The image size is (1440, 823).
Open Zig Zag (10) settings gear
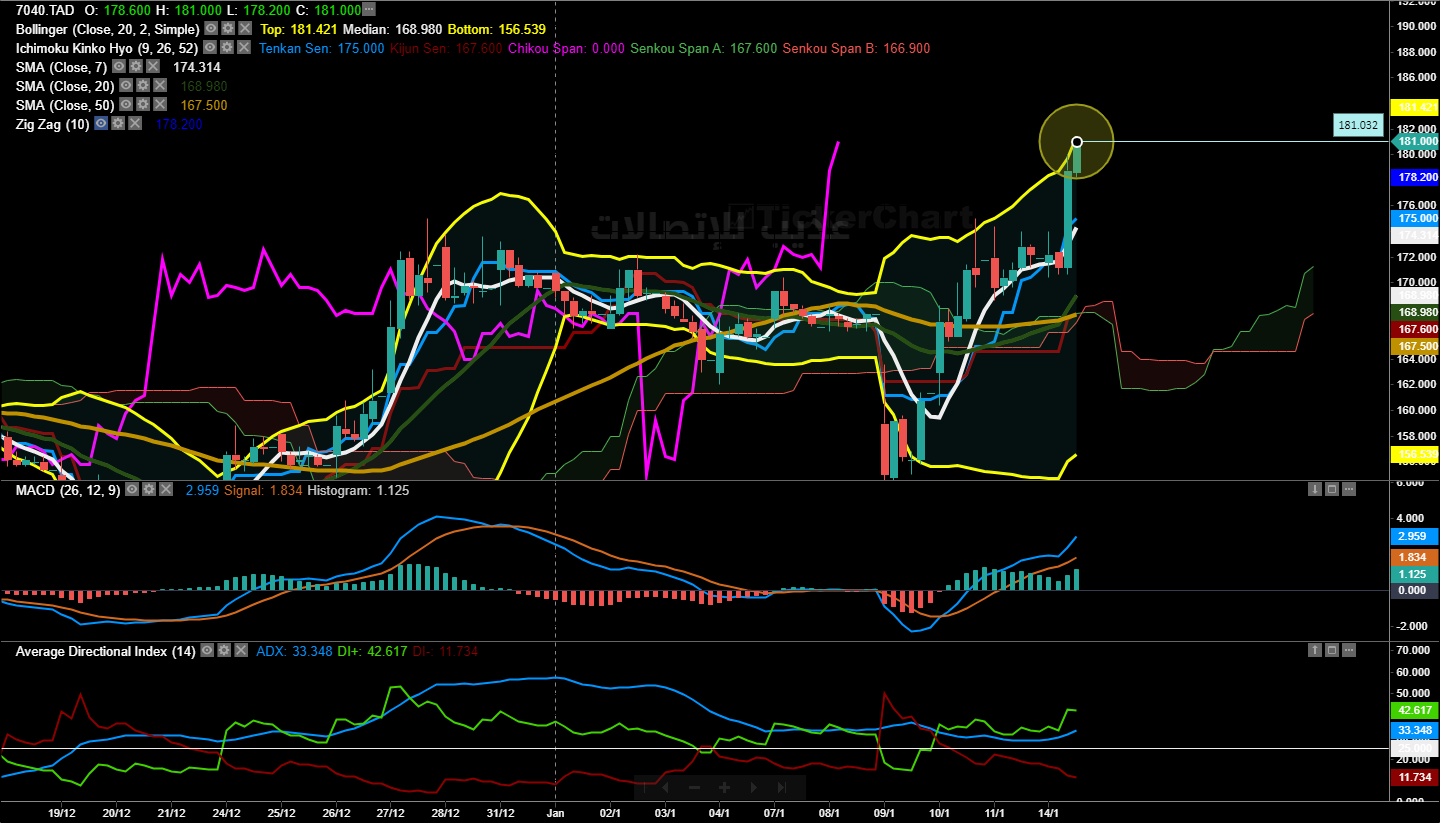coord(118,123)
